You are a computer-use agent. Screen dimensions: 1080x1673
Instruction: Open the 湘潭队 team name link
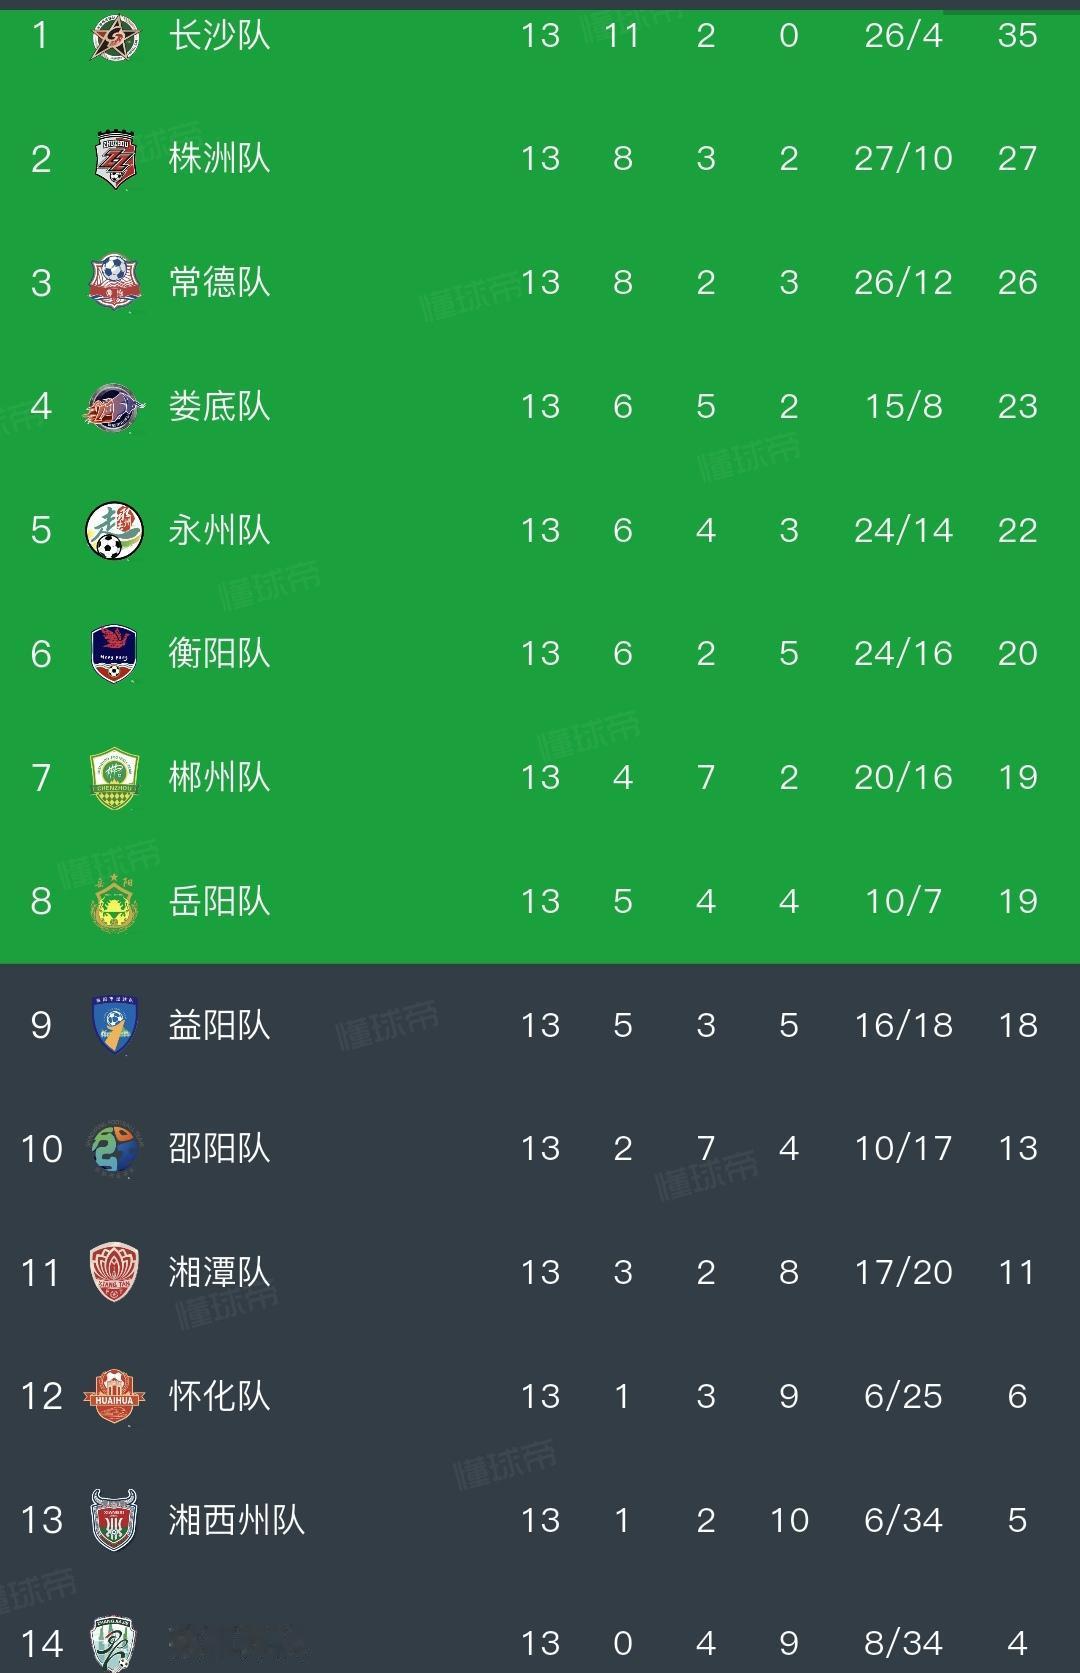click(219, 1273)
